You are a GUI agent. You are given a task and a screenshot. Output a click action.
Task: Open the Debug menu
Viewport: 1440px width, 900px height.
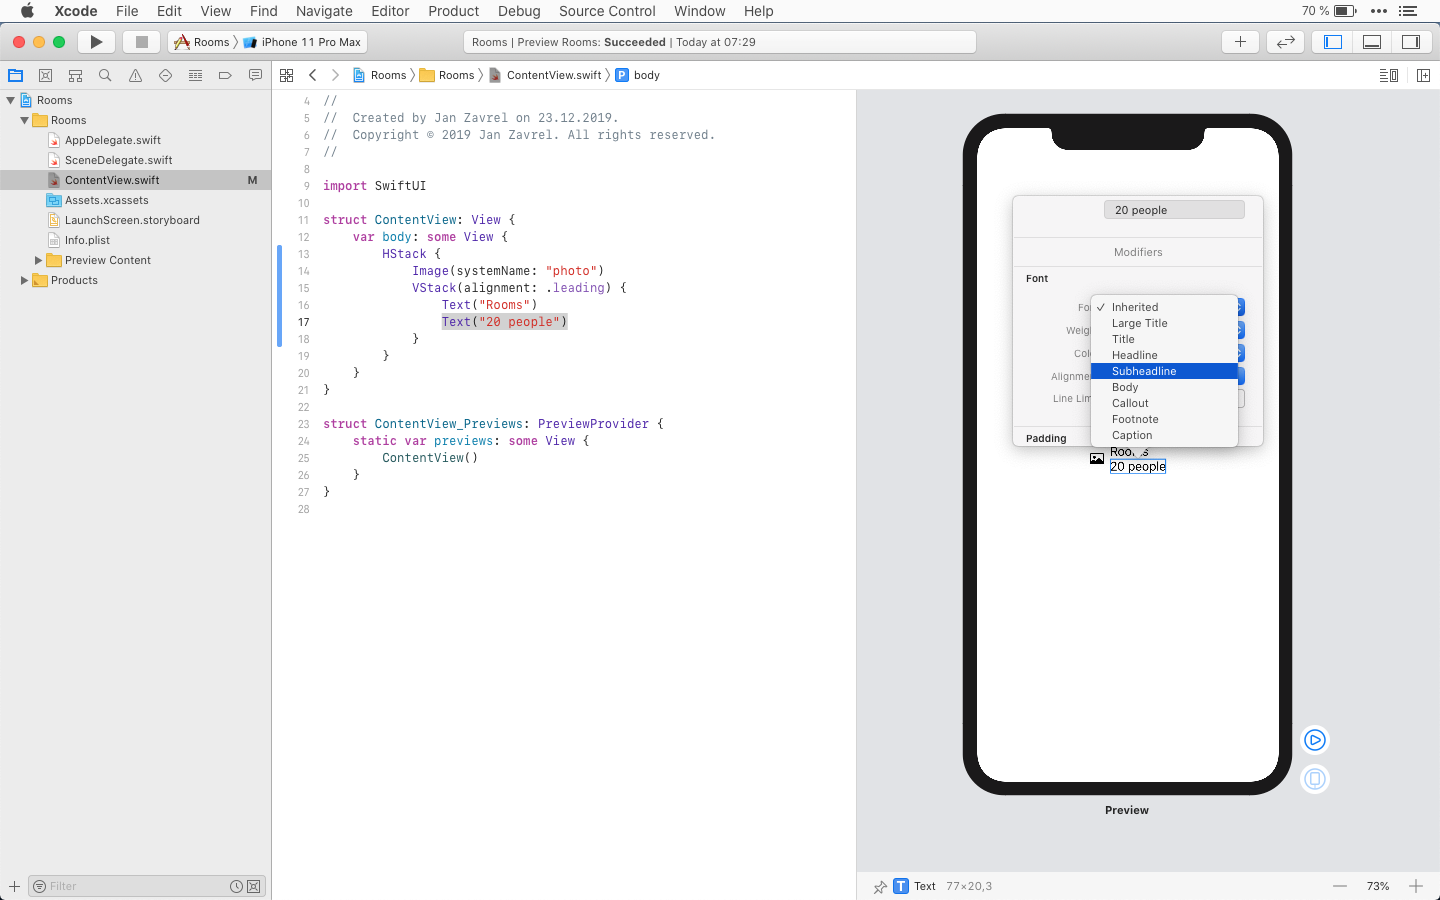point(519,11)
